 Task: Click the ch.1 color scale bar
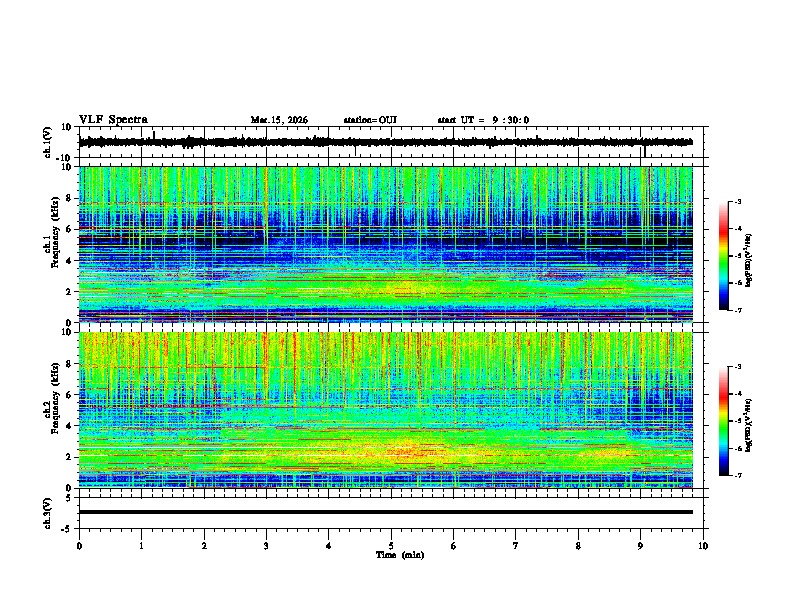pos(723,256)
